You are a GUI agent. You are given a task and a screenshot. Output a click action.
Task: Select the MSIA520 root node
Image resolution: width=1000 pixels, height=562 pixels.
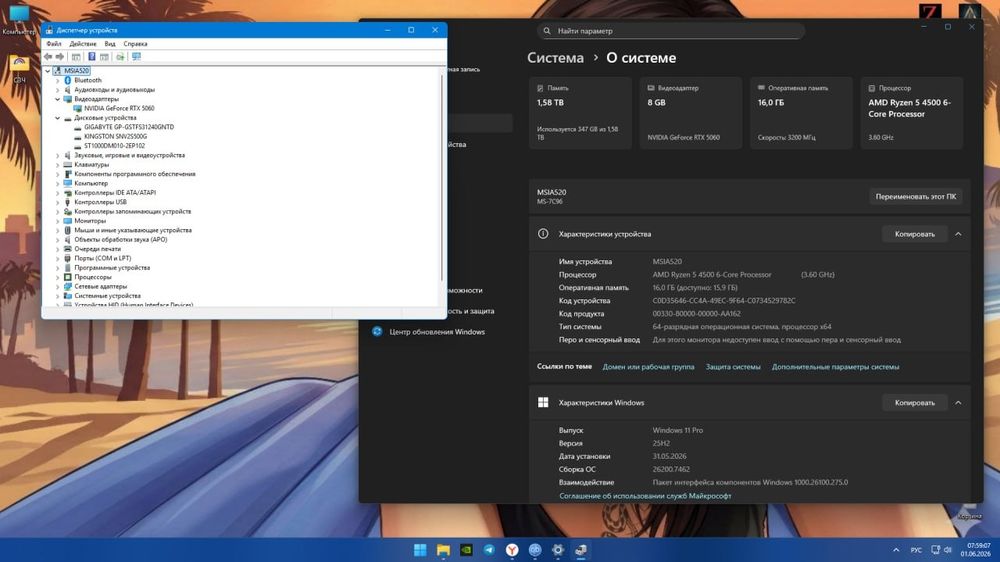click(x=76, y=71)
